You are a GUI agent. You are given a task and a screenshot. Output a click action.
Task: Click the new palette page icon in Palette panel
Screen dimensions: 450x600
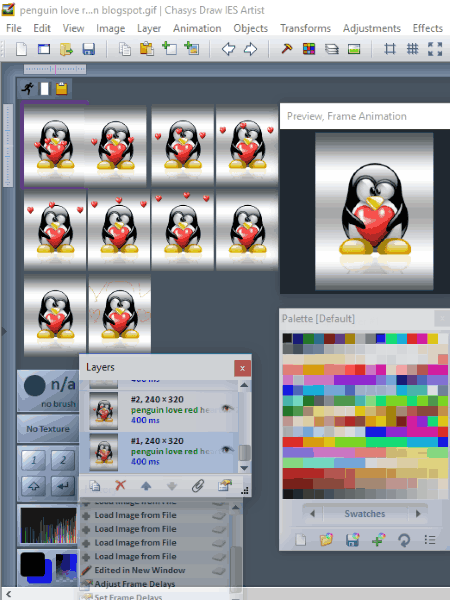click(x=301, y=540)
